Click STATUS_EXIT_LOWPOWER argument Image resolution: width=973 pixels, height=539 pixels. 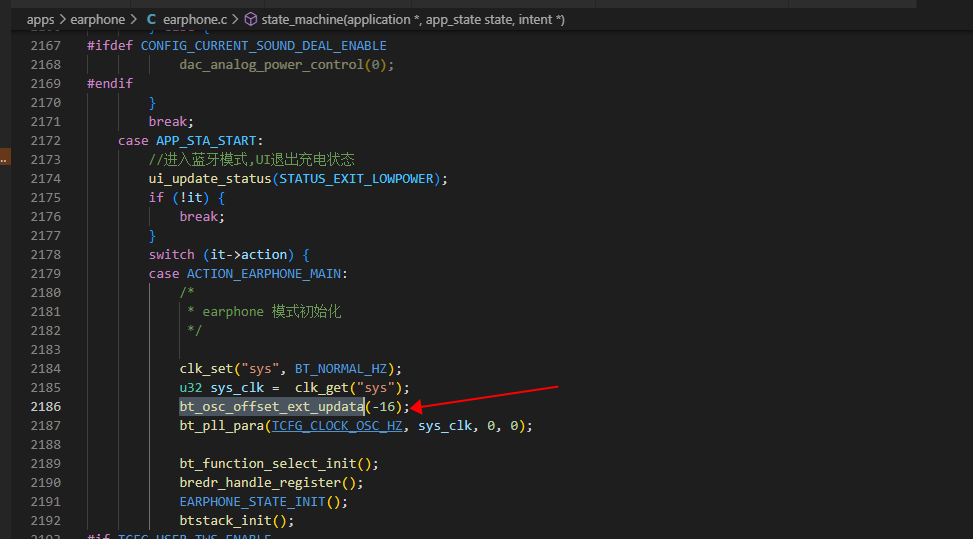pos(356,179)
